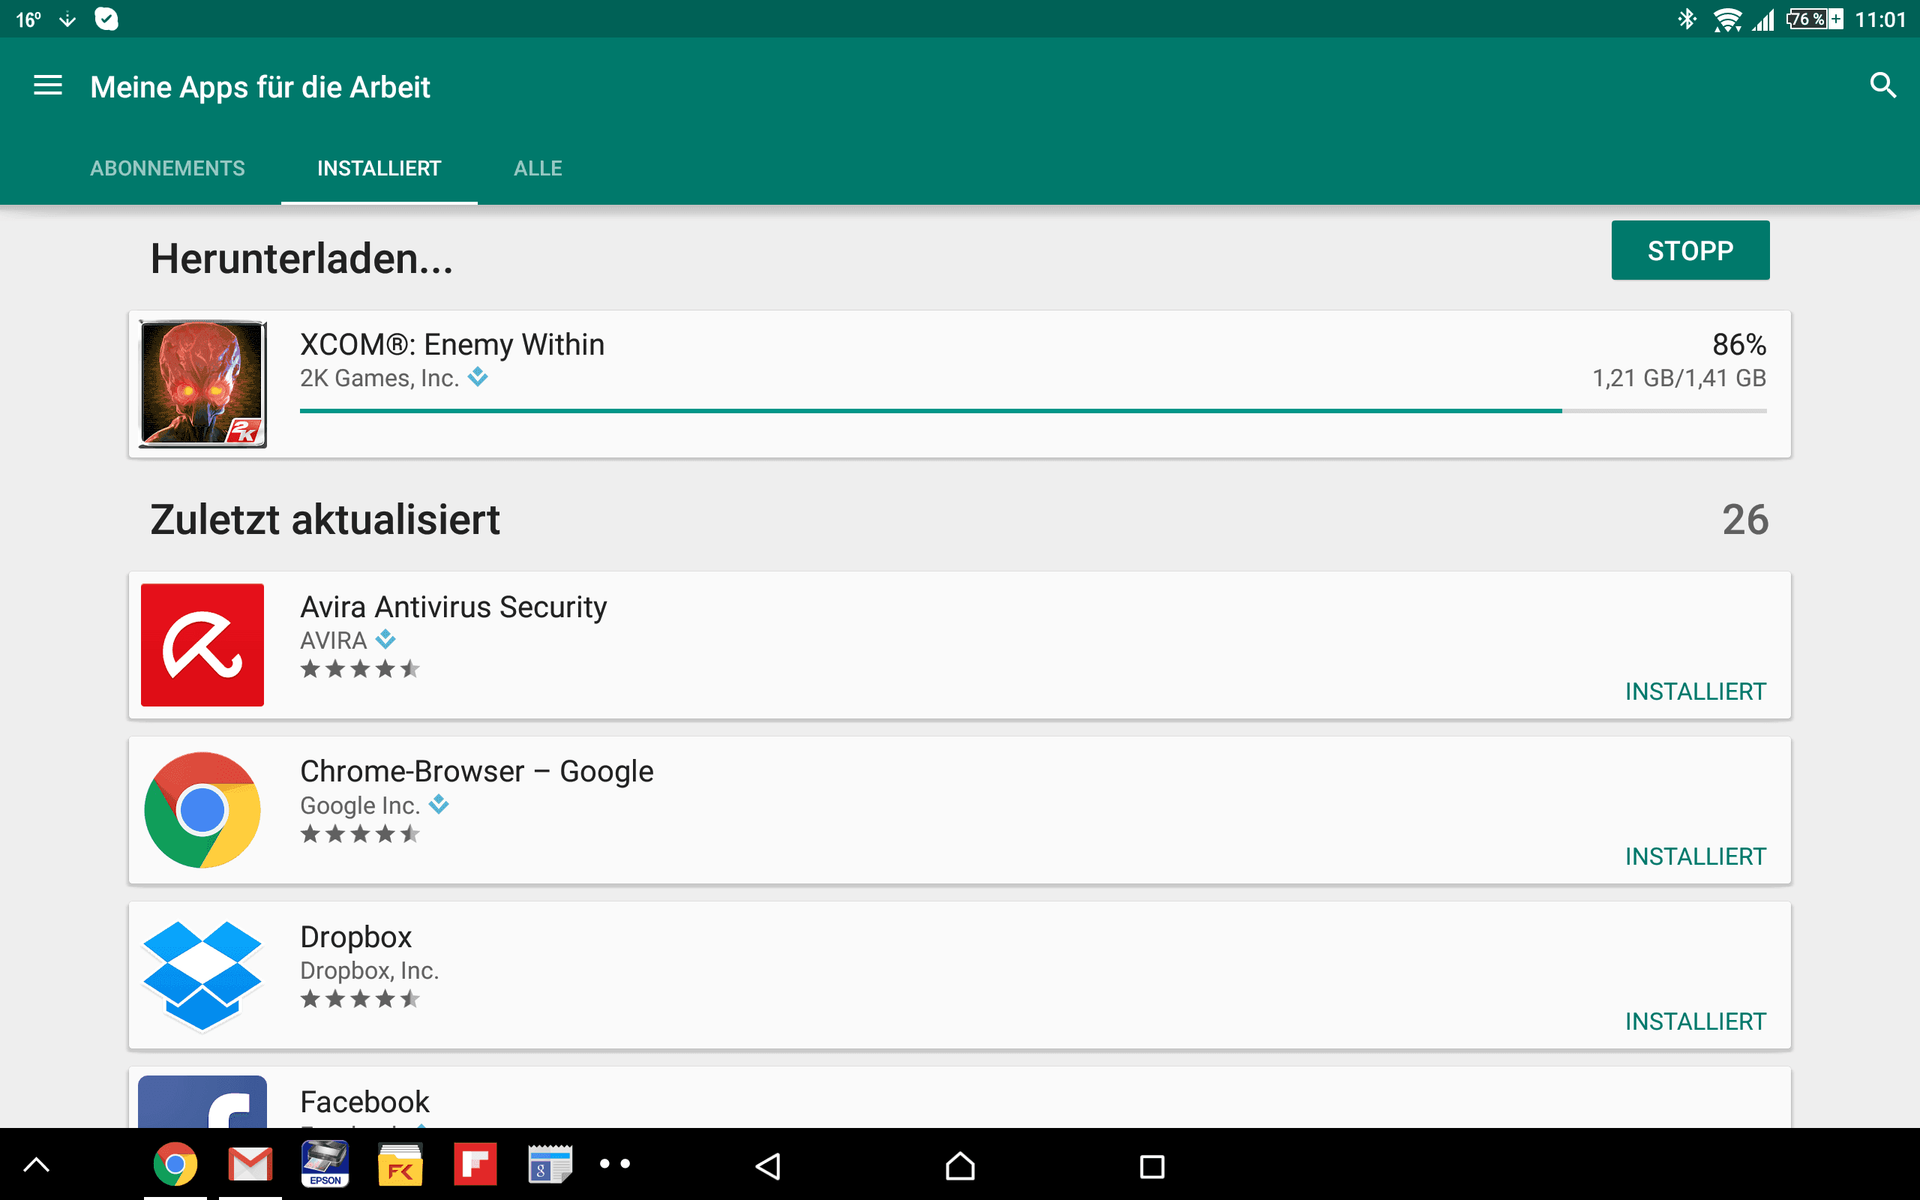This screenshot has height=1200, width=1920.
Task: Tap the Wi-Fi status bar icon
Action: (x=1727, y=19)
